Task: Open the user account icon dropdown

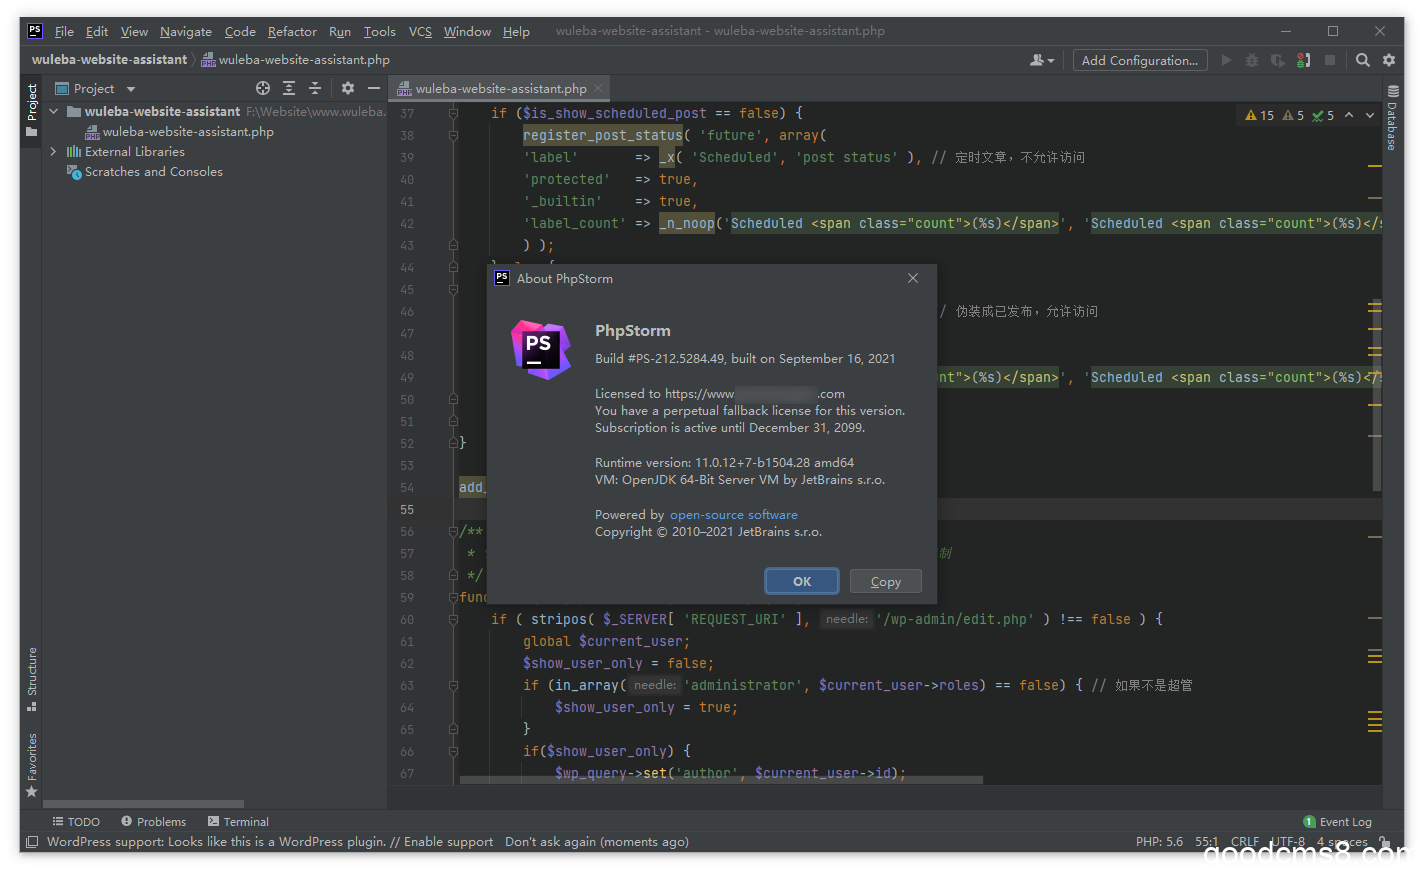Action: point(1042,60)
